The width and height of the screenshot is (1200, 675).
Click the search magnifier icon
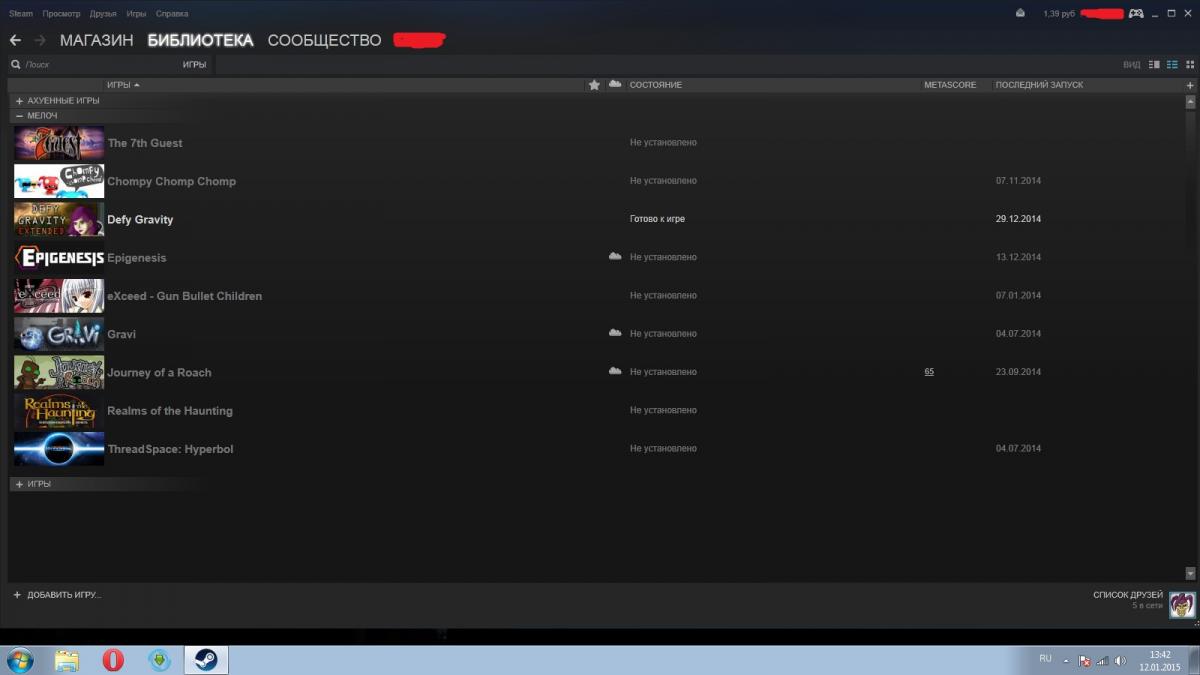(16, 64)
